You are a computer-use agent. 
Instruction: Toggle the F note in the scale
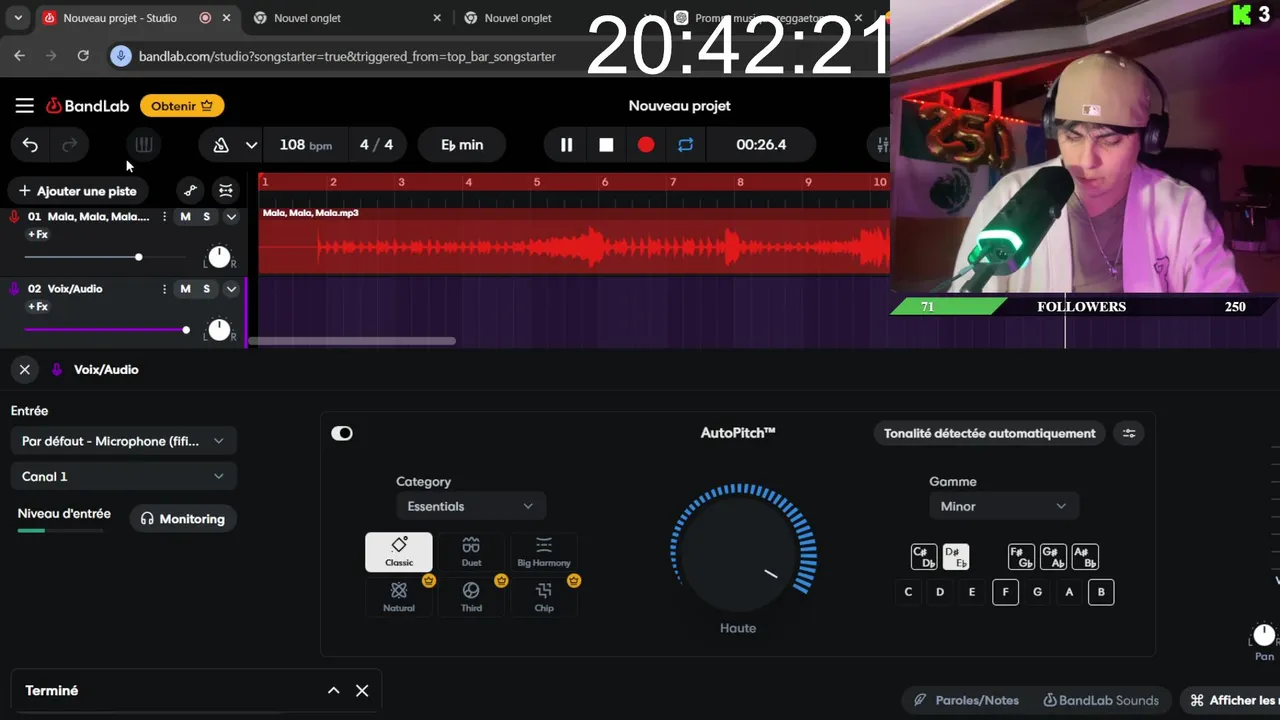coord(1005,592)
